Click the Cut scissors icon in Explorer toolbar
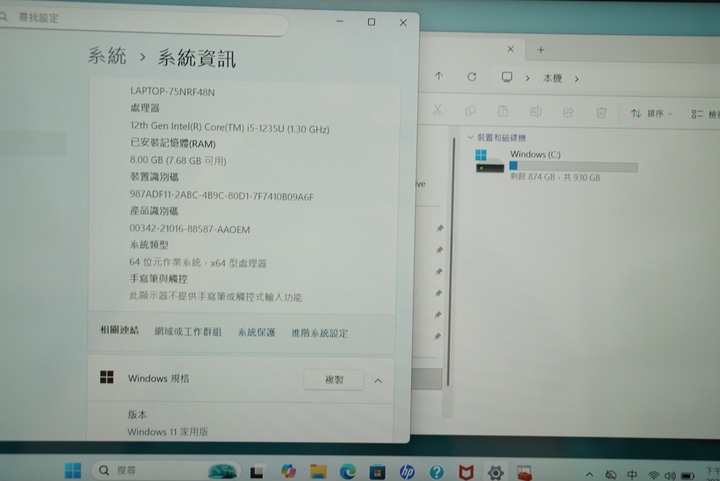The height and width of the screenshot is (481, 720). click(x=438, y=113)
